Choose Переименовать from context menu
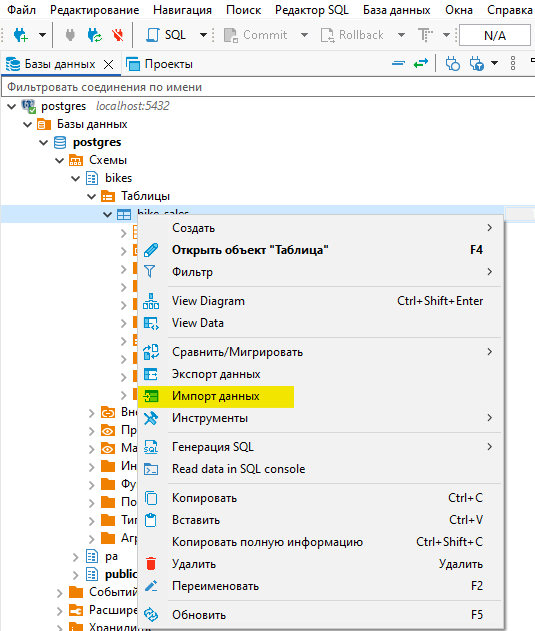The height and width of the screenshot is (631, 535). pos(320,586)
